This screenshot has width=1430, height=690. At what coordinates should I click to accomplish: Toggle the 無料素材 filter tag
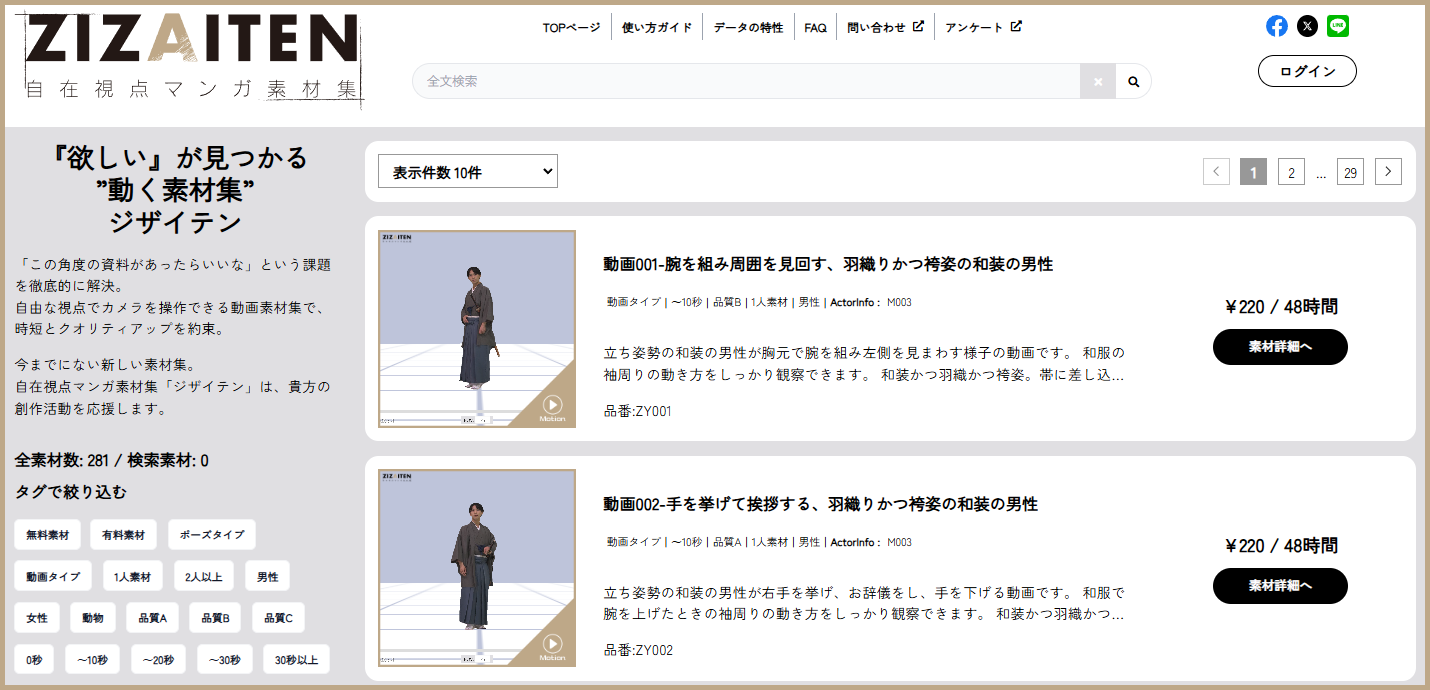click(46, 534)
